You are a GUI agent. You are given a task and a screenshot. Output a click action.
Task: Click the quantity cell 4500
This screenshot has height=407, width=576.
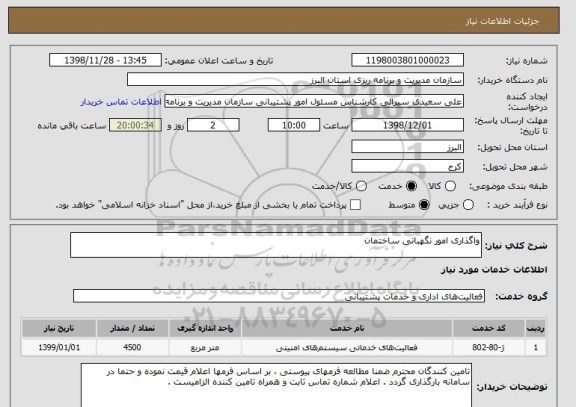point(132,347)
